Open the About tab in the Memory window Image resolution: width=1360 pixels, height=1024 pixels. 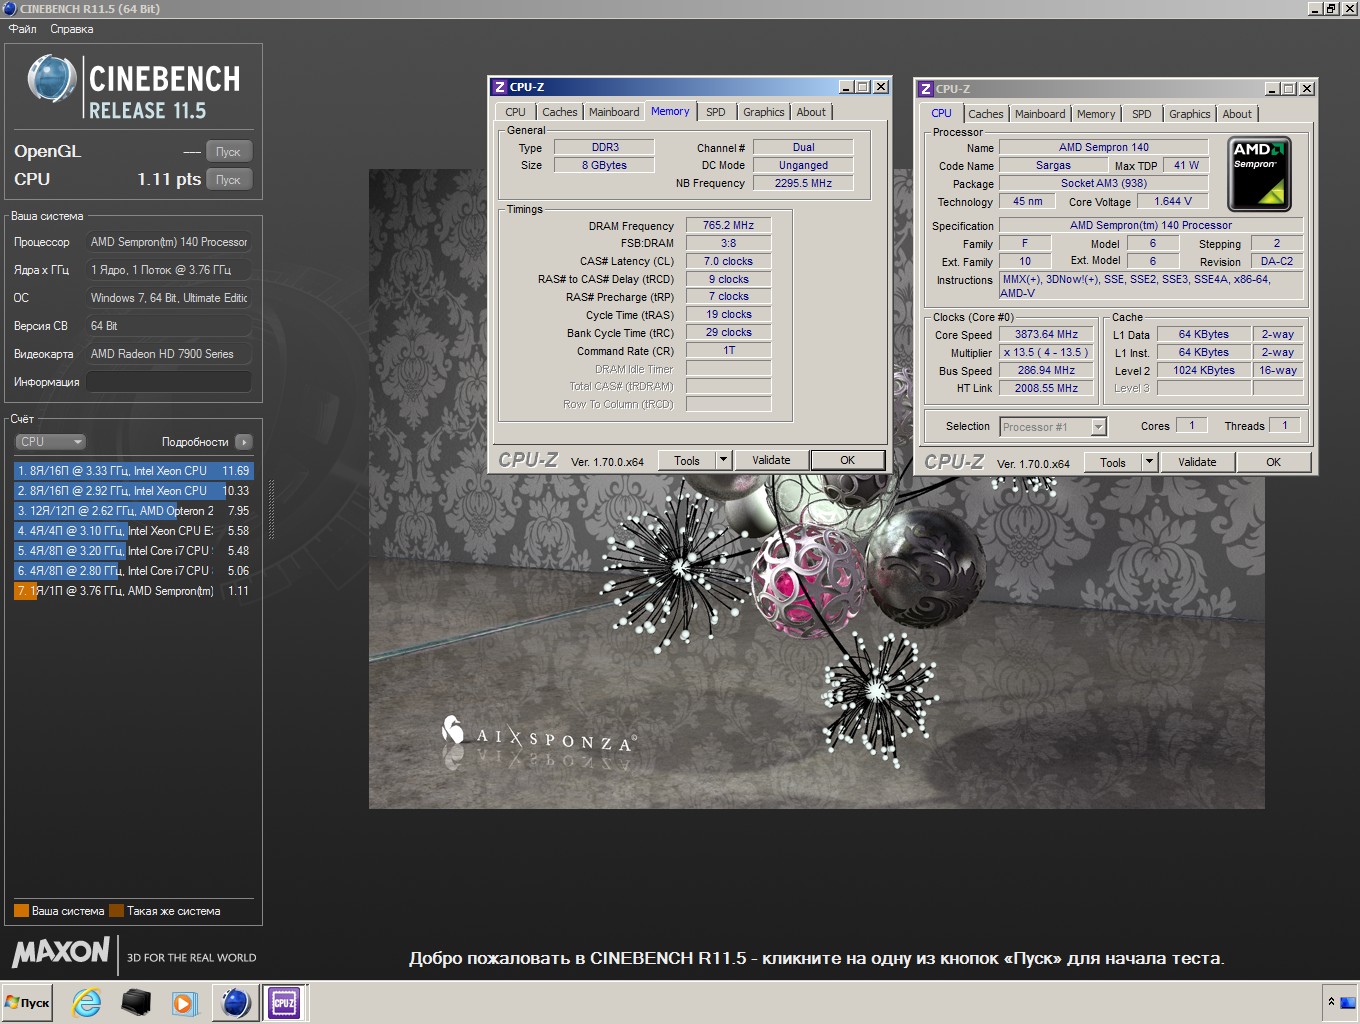[x=811, y=112]
